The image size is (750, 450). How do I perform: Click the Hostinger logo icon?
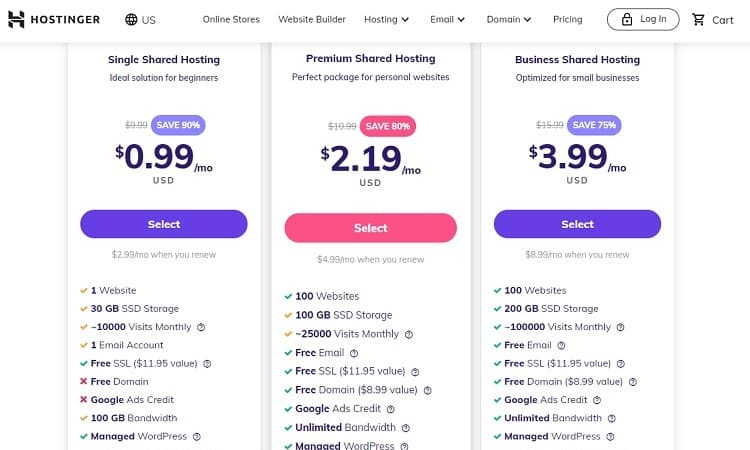16,20
